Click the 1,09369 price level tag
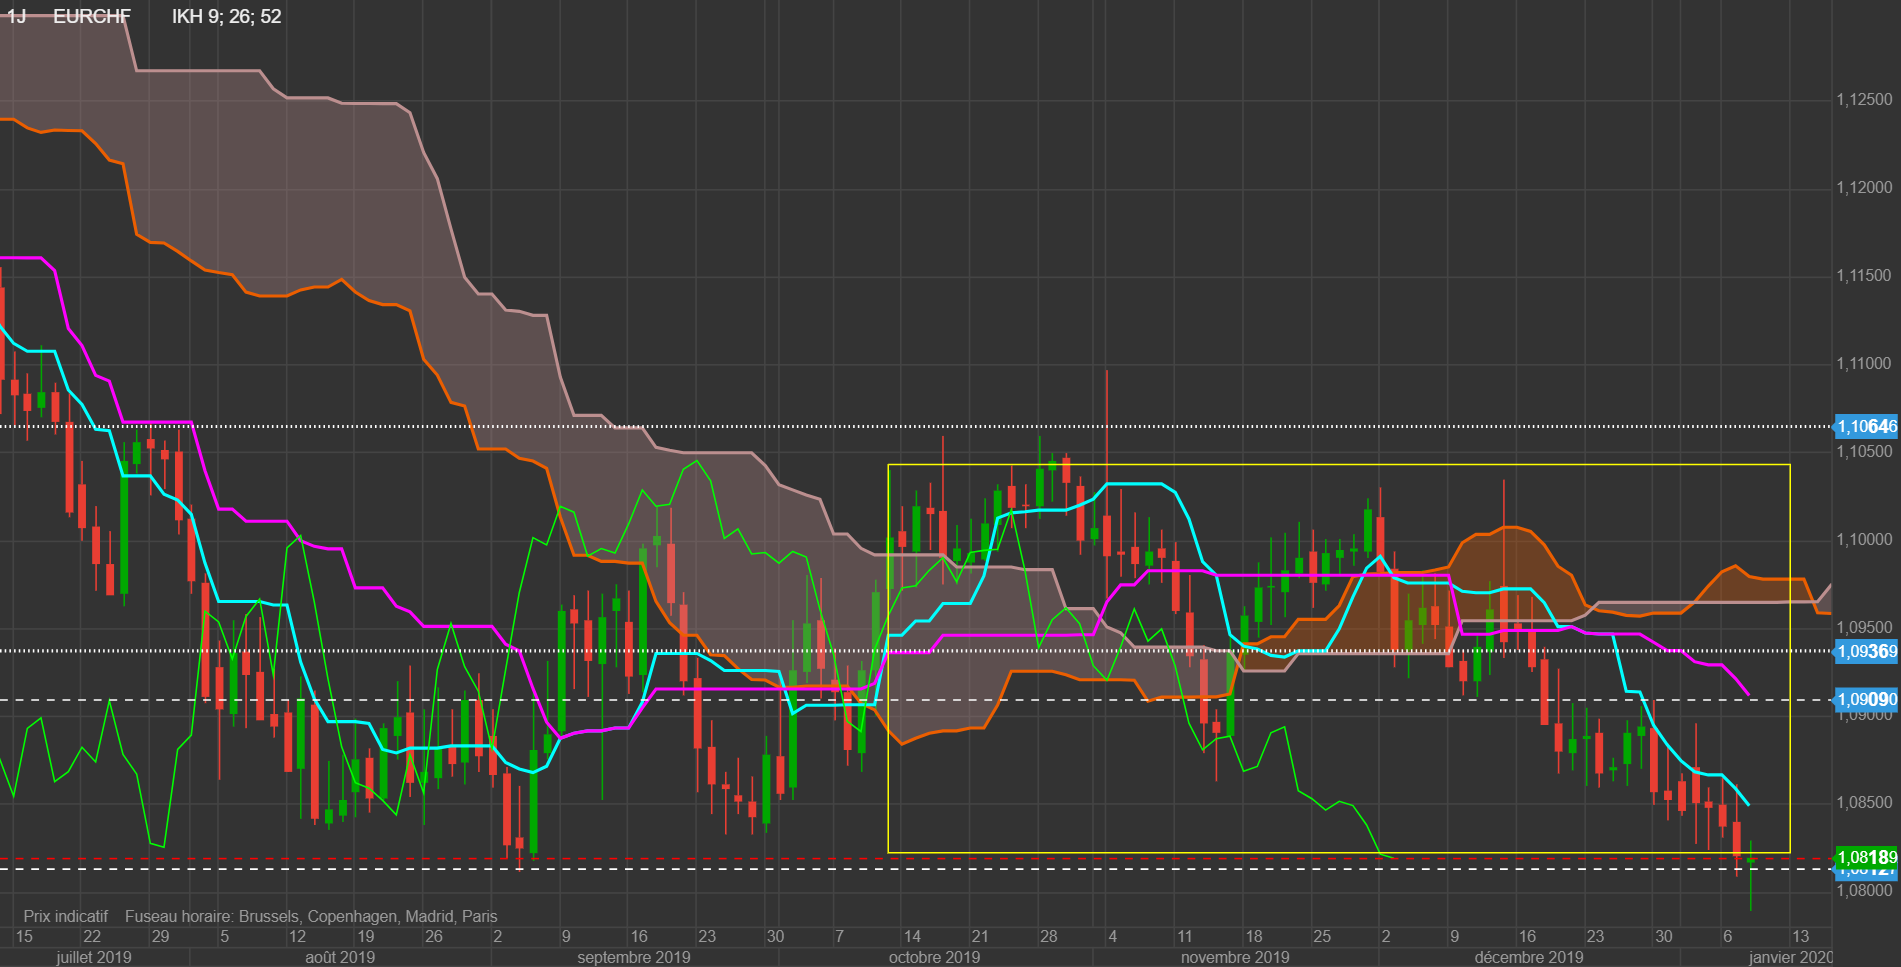The height and width of the screenshot is (967, 1901). (1866, 652)
